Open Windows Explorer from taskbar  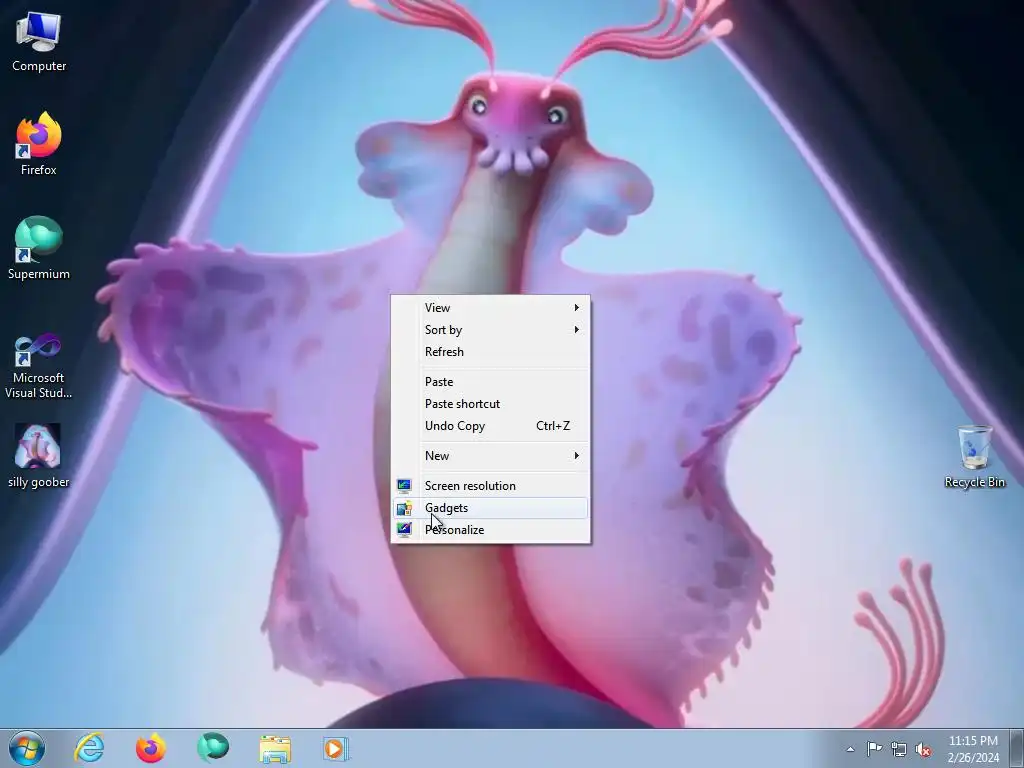pyautogui.click(x=275, y=748)
